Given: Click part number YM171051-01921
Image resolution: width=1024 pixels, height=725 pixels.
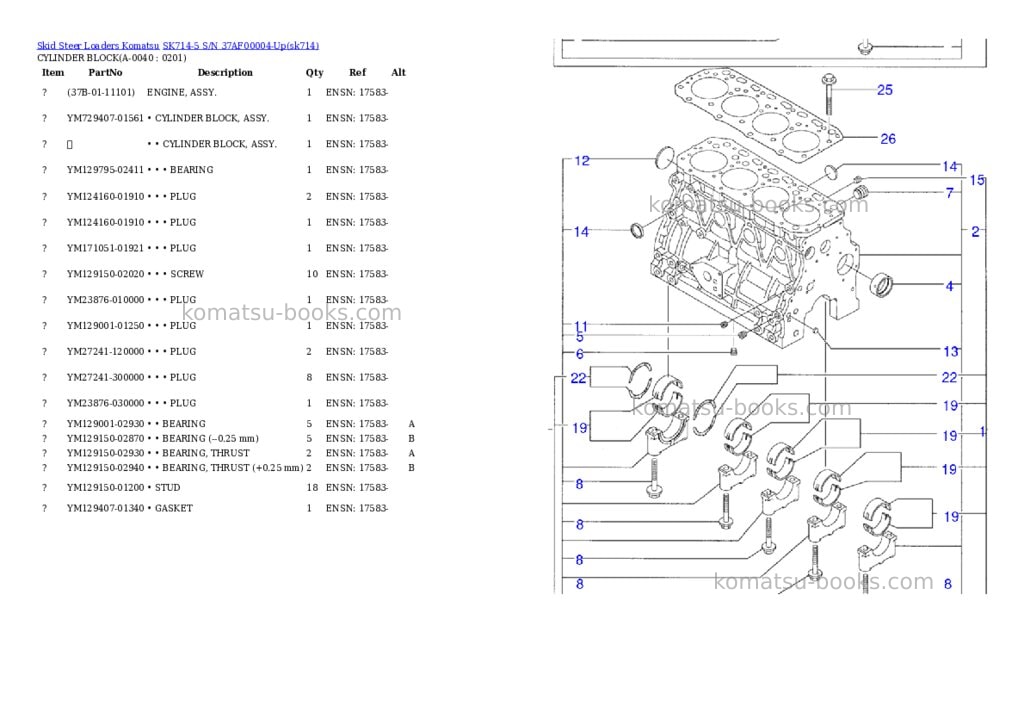Looking at the screenshot, I should point(105,248).
